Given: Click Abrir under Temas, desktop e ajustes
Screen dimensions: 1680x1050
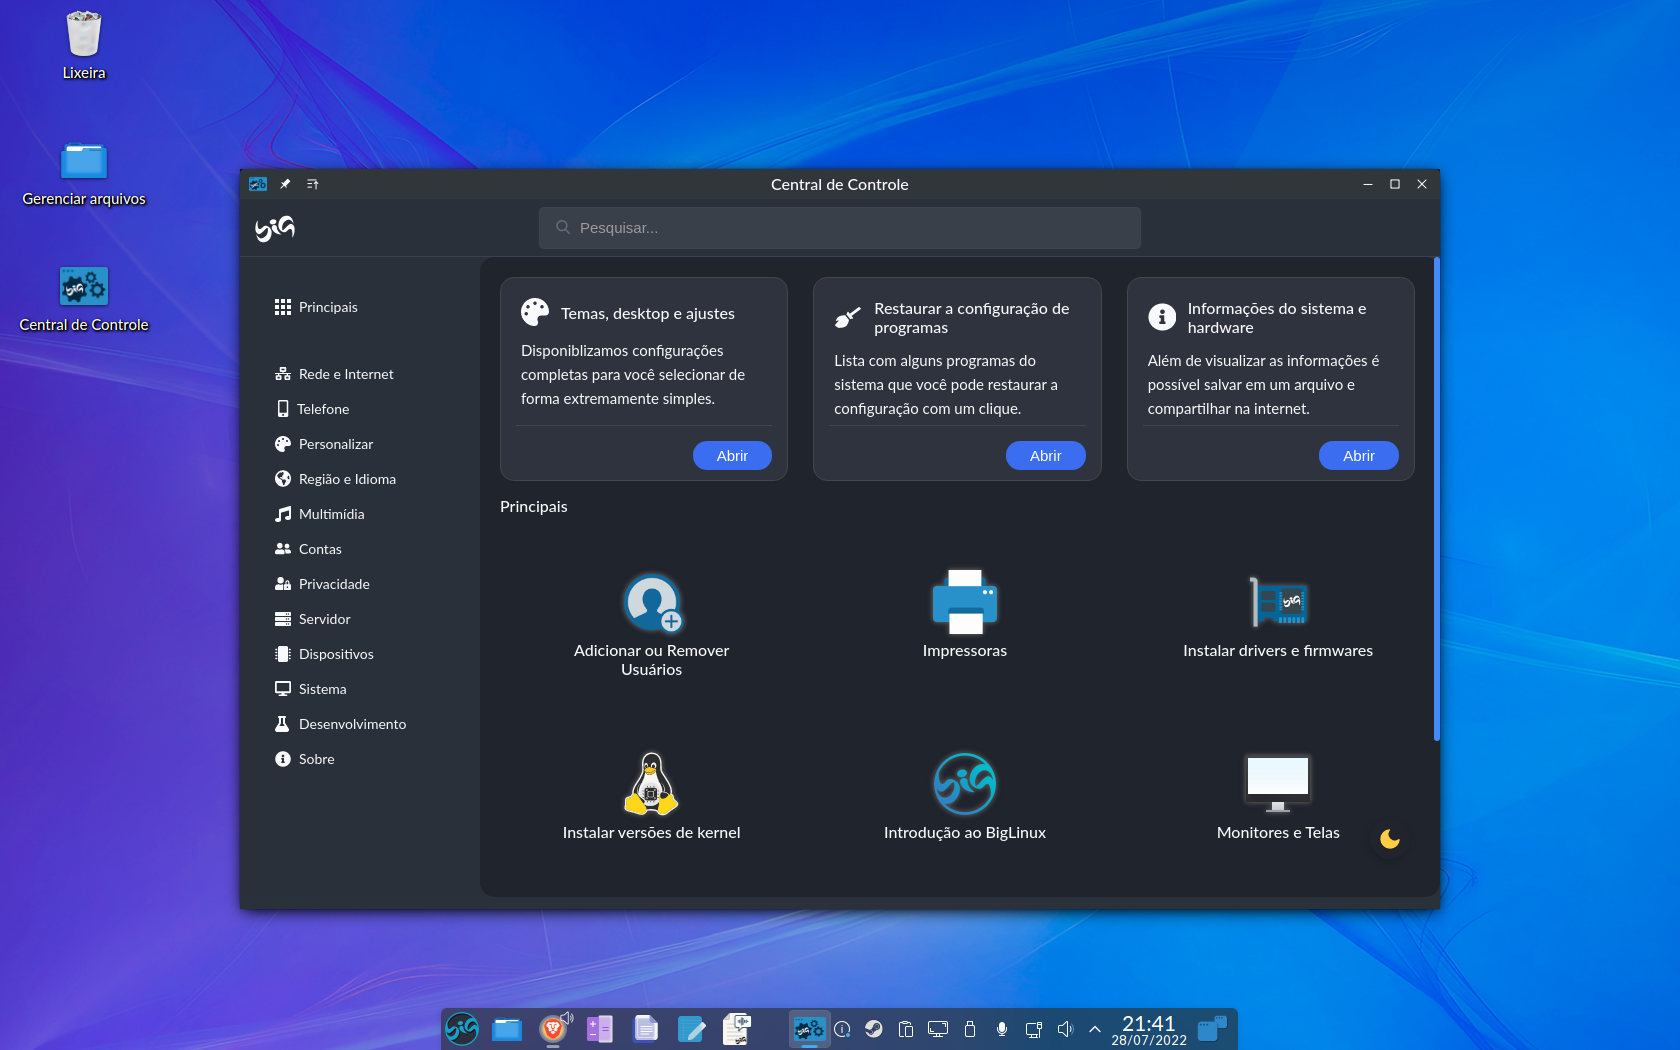Looking at the screenshot, I should [732, 456].
